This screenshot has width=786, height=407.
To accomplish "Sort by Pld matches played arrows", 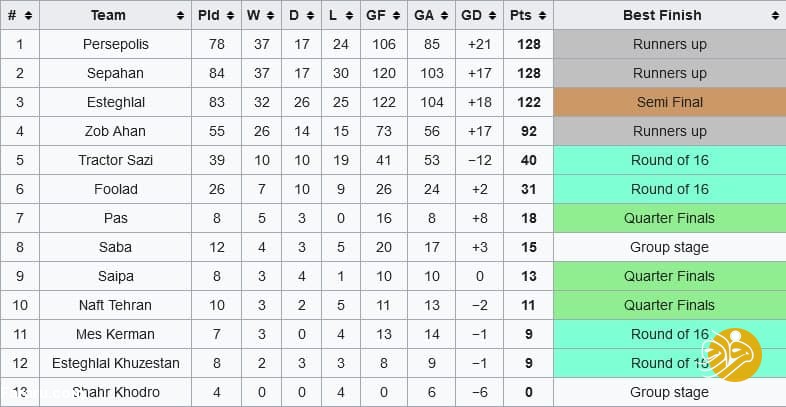I will tap(232, 15).
